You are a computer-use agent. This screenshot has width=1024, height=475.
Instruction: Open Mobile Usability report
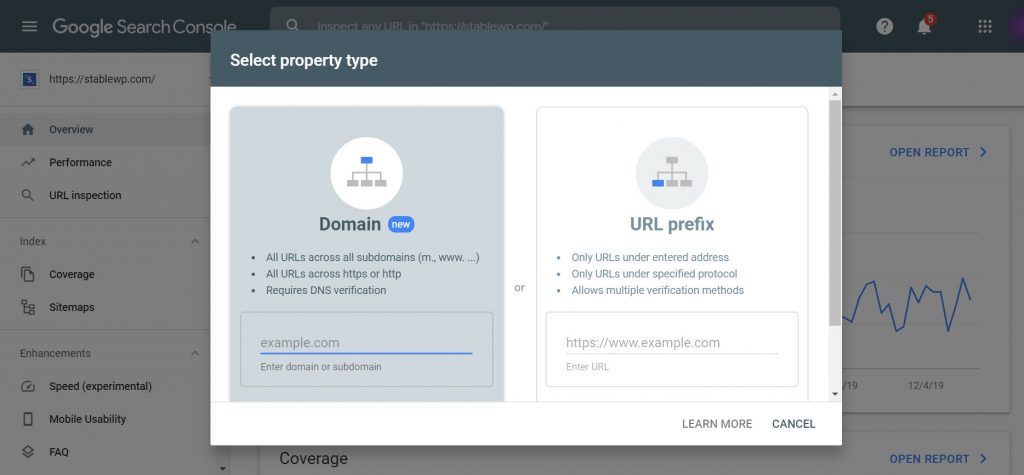pos(88,419)
